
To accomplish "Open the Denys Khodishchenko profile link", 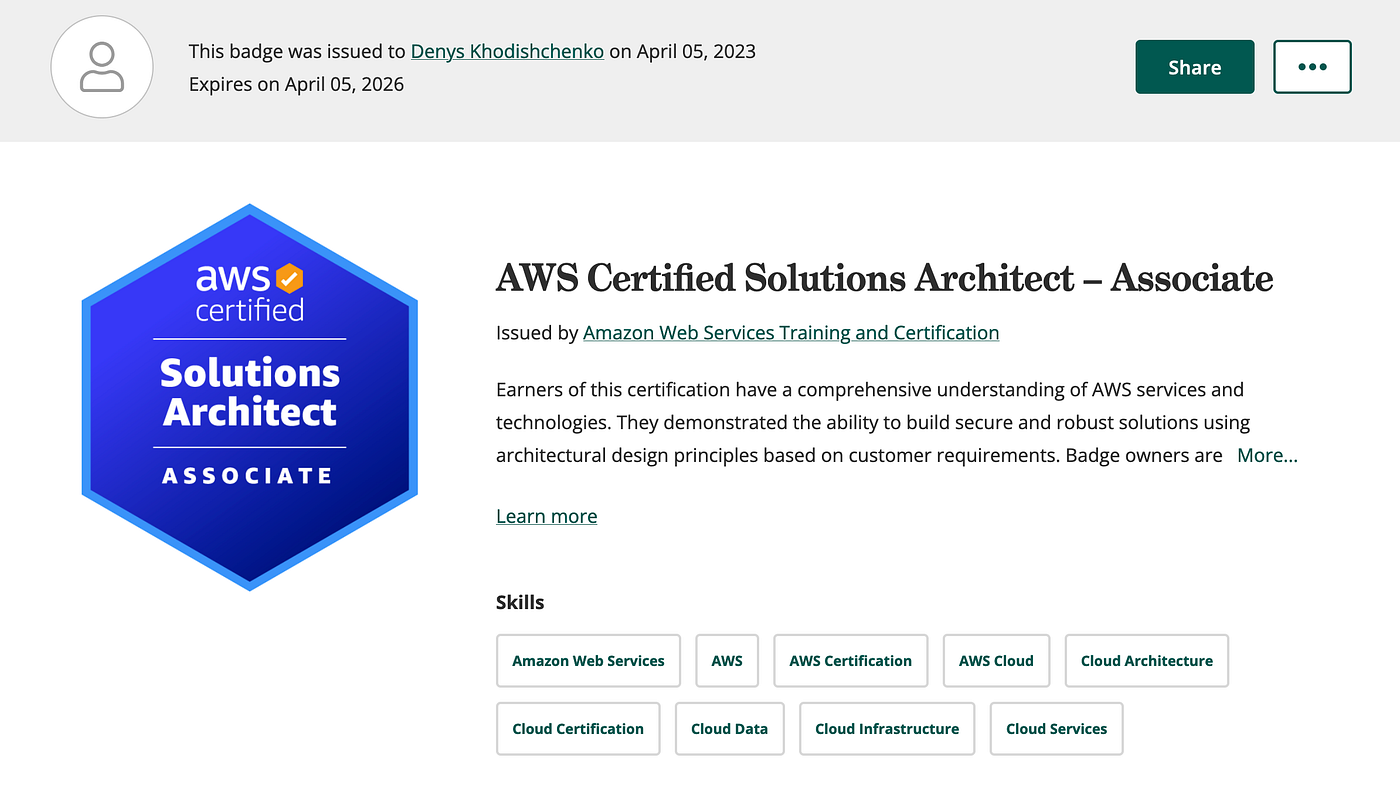I will coord(507,51).
